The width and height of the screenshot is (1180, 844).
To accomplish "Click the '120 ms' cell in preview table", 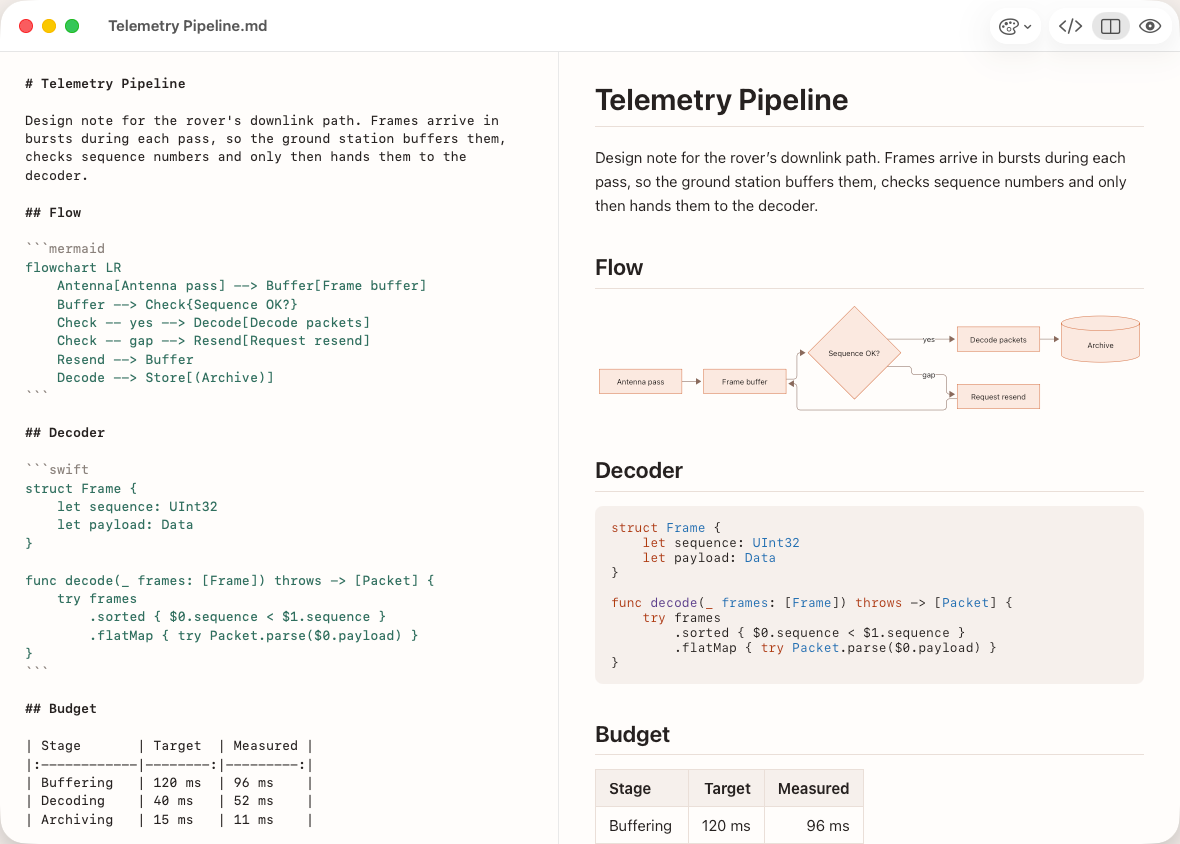I will coord(727,825).
